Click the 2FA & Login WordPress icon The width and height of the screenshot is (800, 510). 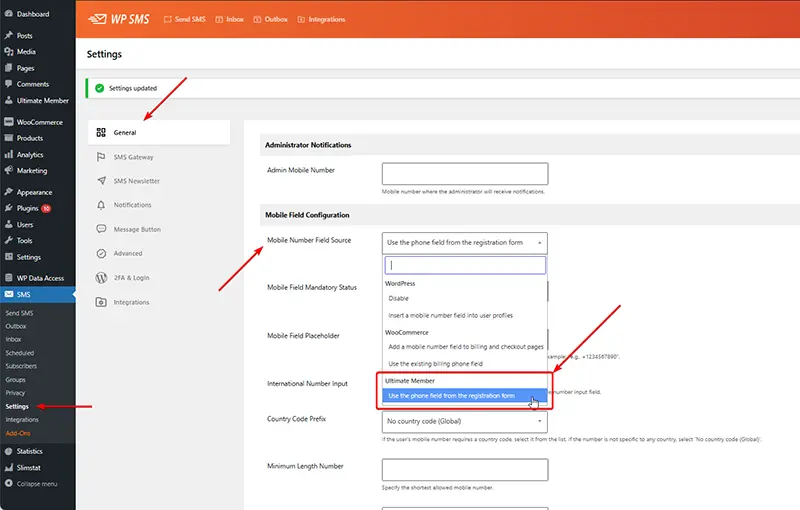point(101,278)
